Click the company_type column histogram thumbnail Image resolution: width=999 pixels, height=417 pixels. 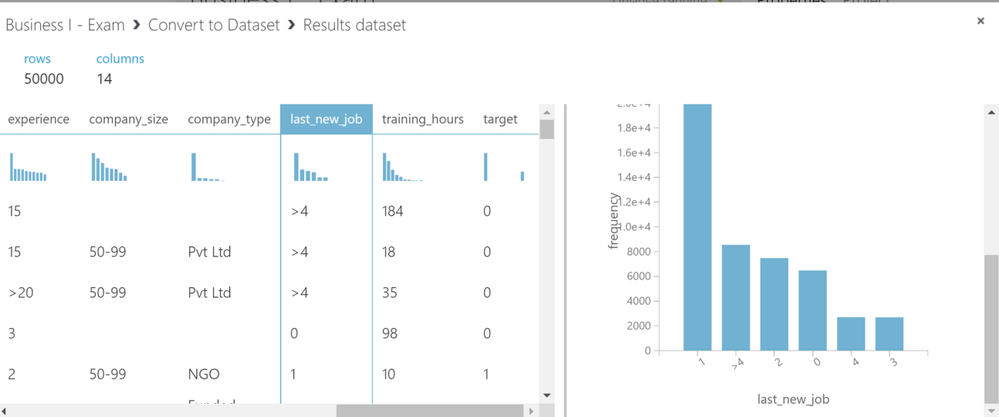click(208, 167)
